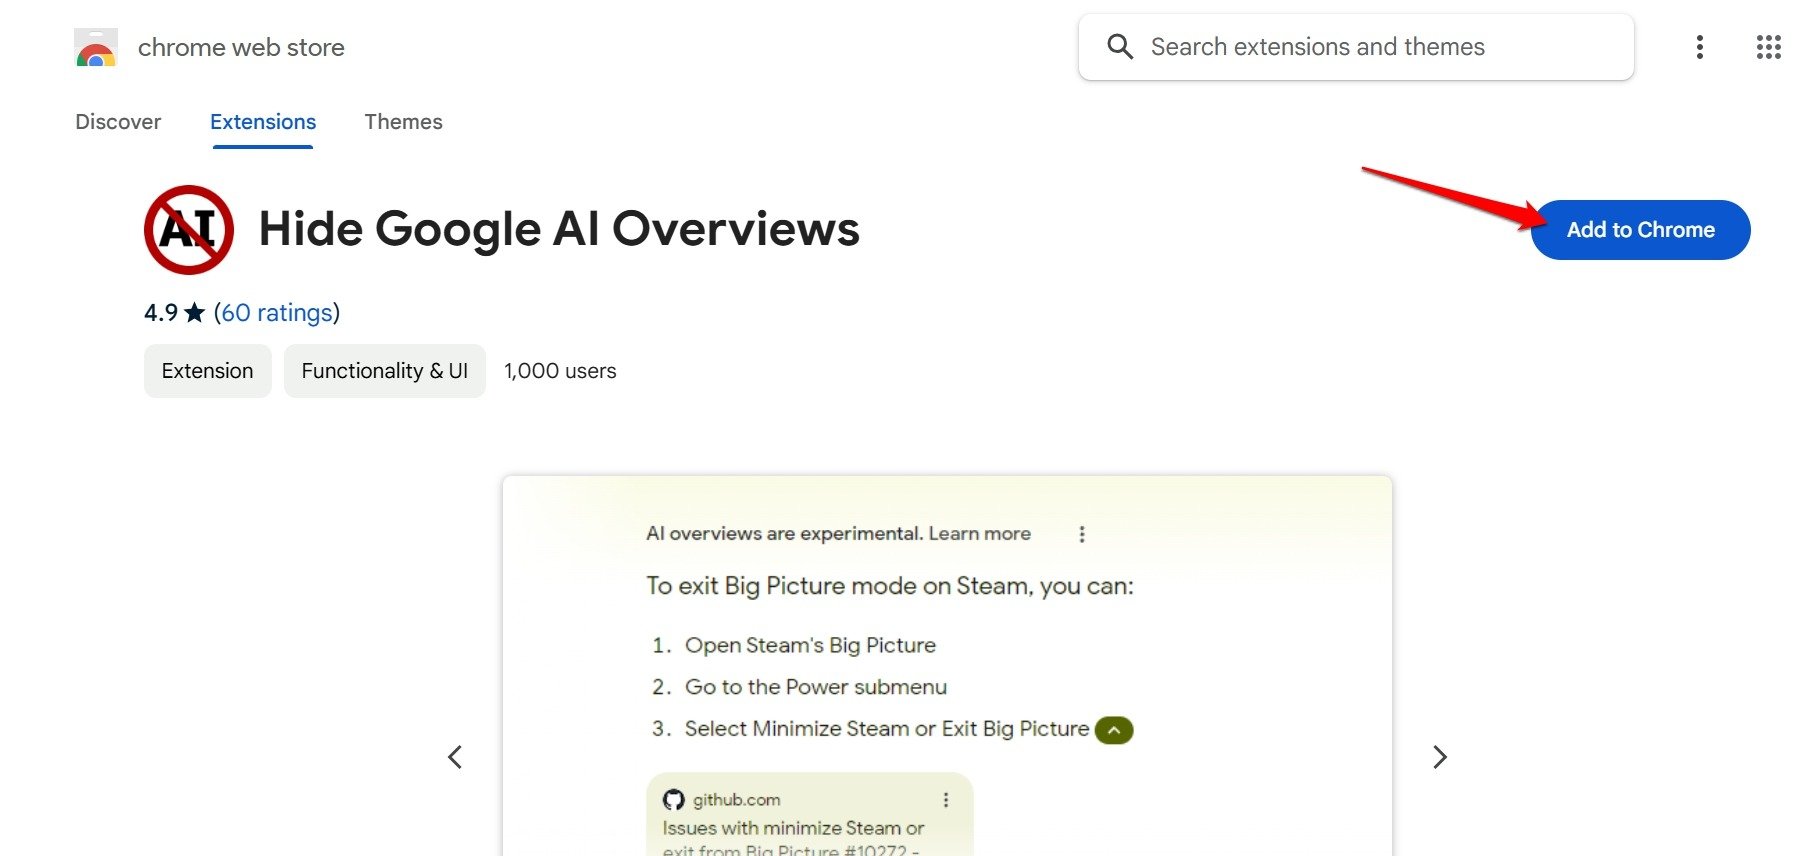Show next screenshot with right chevron
The width and height of the screenshot is (1809, 856).
point(1439,757)
